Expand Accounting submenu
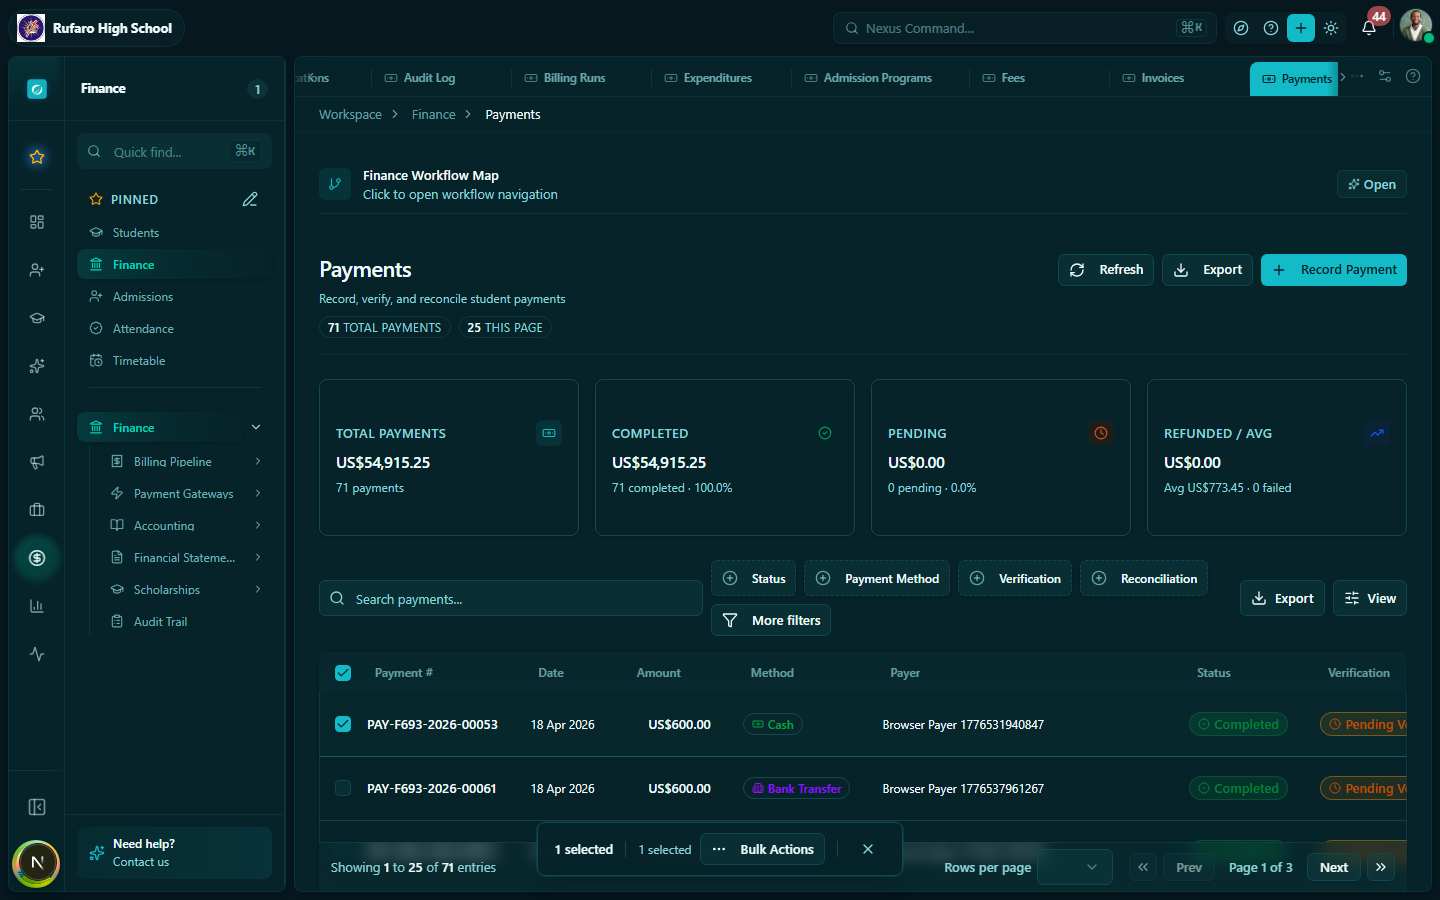 [x=258, y=525]
